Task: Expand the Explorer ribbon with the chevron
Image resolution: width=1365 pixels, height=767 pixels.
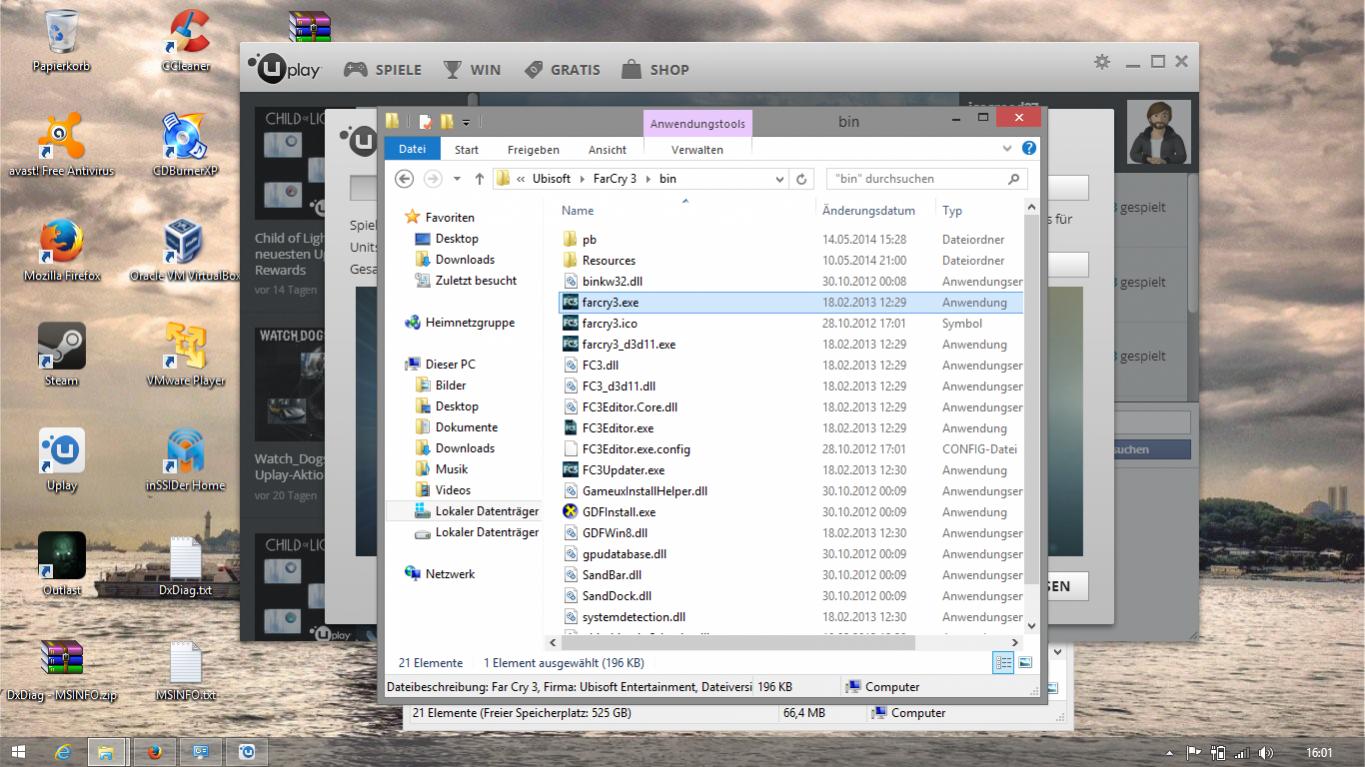Action: click(1007, 149)
